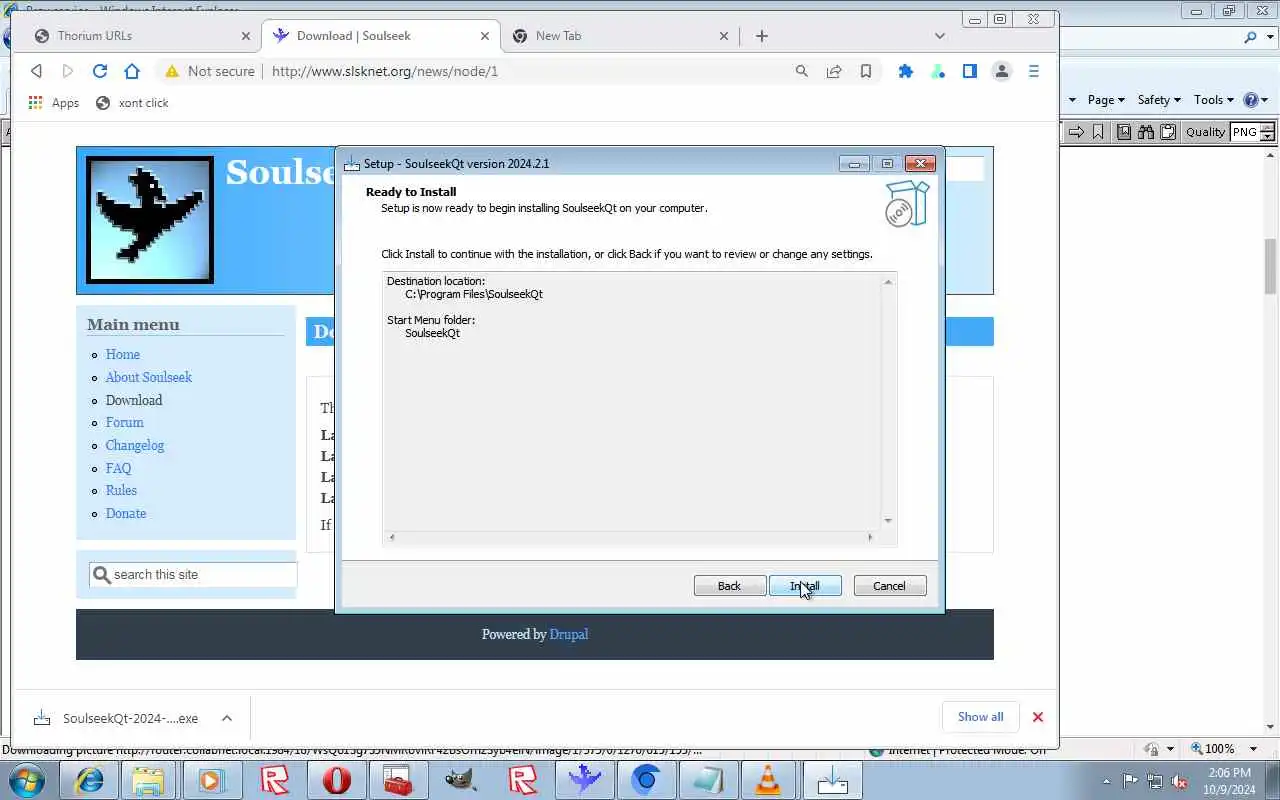Click Show all downloads button
This screenshot has height=800, width=1280.
pos(980,717)
